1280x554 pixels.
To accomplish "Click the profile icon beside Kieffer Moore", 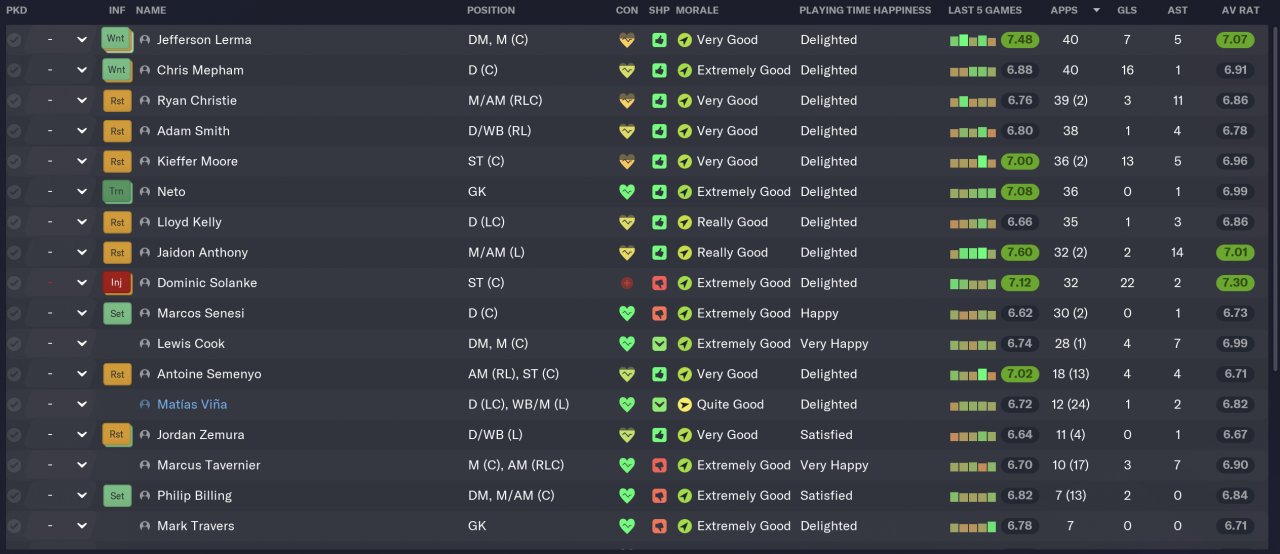I will tap(145, 162).
